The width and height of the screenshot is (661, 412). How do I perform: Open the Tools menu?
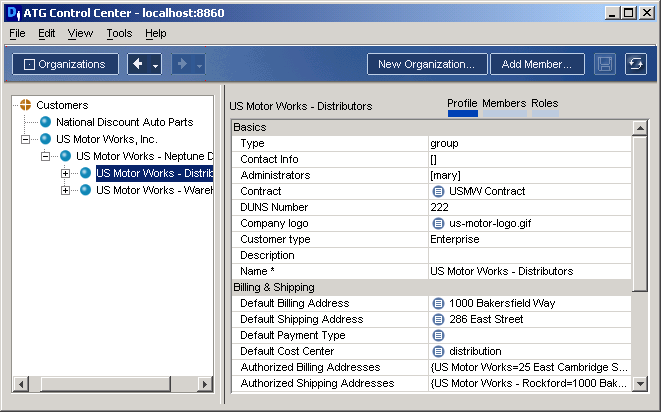pyautogui.click(x=119, y=33)
